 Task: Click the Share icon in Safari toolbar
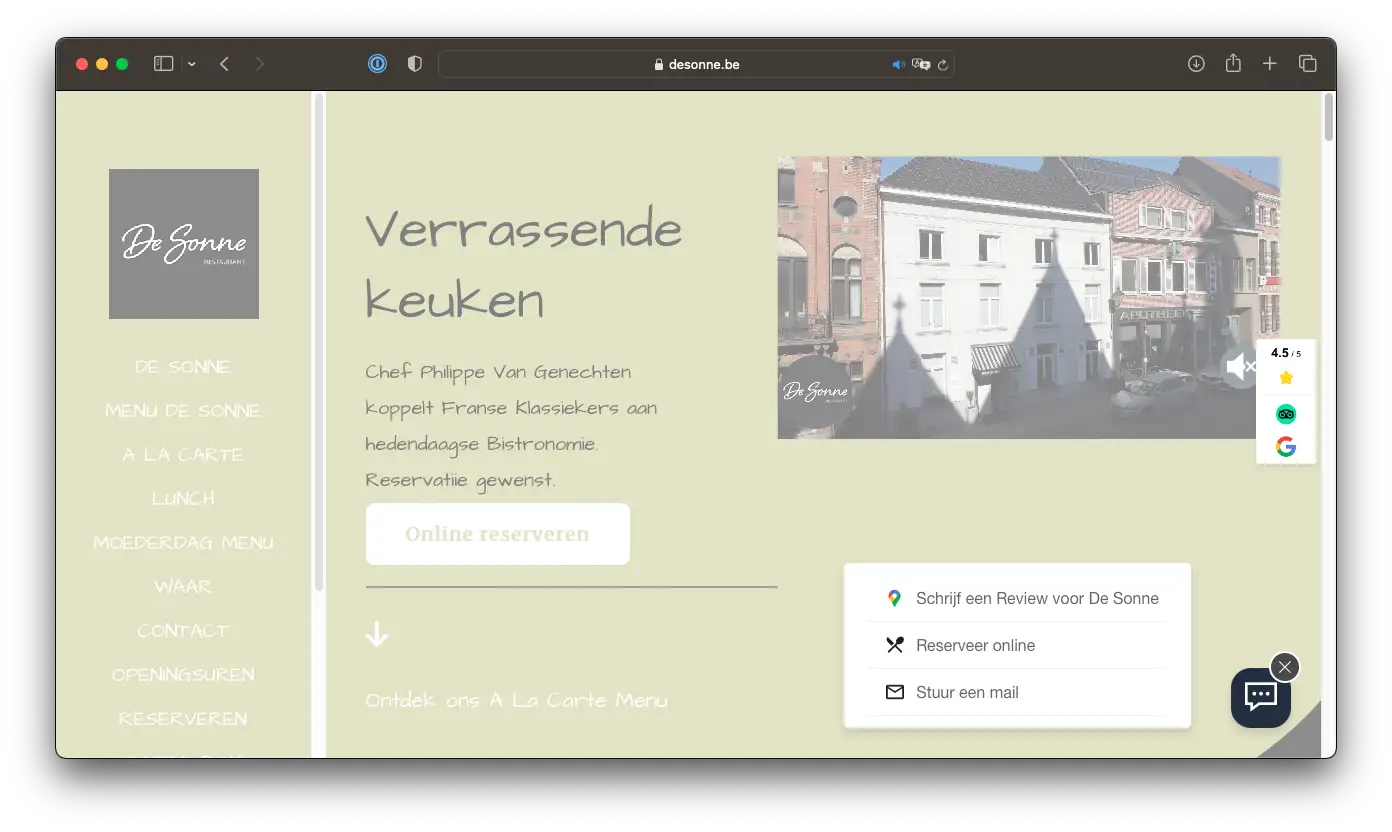[1233, 64]
